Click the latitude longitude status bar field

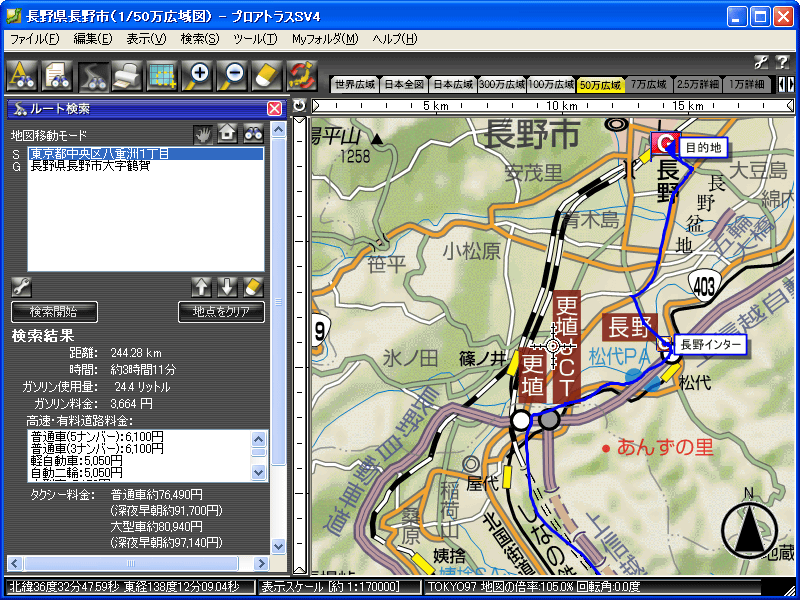tap(130, 587)
